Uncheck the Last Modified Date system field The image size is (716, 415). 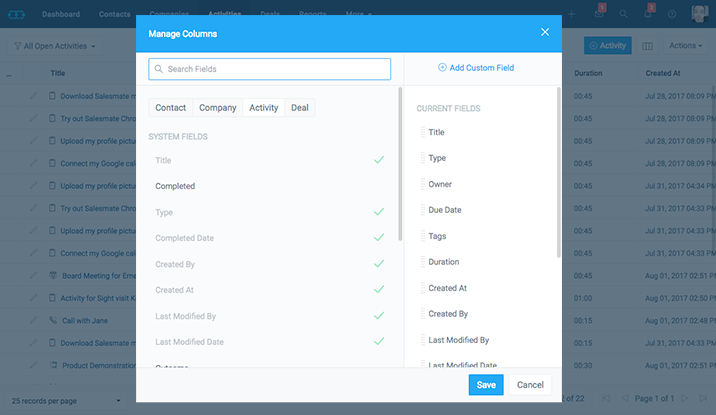(379, 341)
